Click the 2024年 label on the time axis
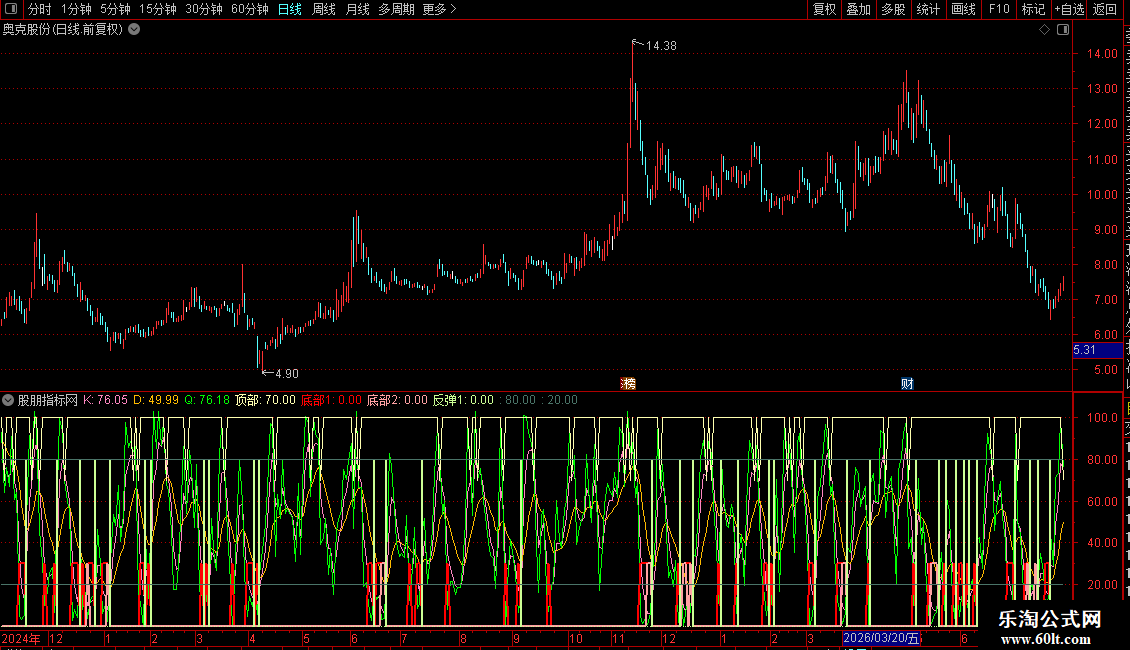Viewport: 1130px width, 650px height. tap(22, 638)
